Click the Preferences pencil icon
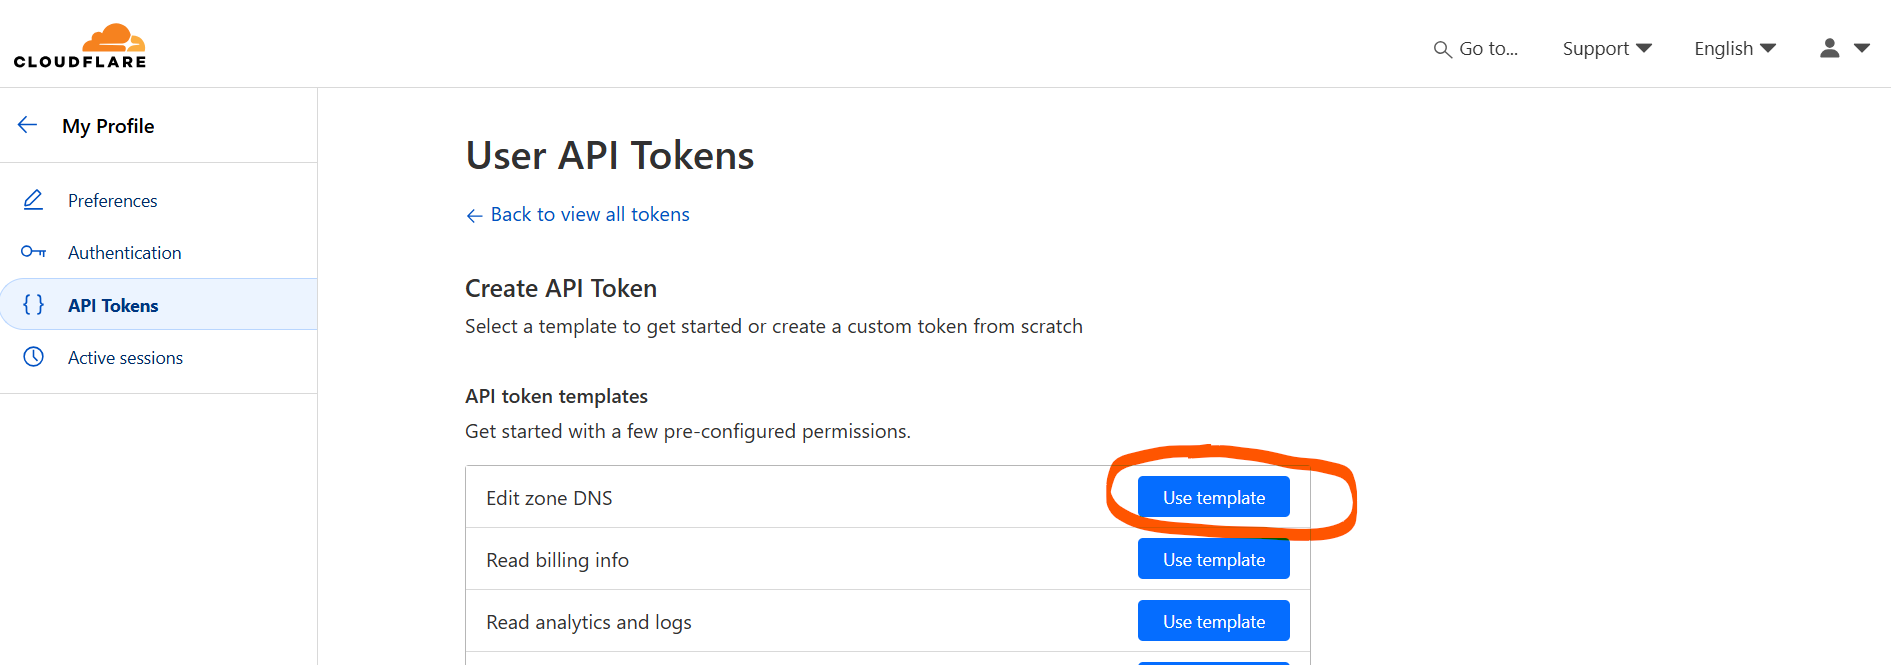Image resolution: width=1891 pixels, height=665 pixels. 33,200
